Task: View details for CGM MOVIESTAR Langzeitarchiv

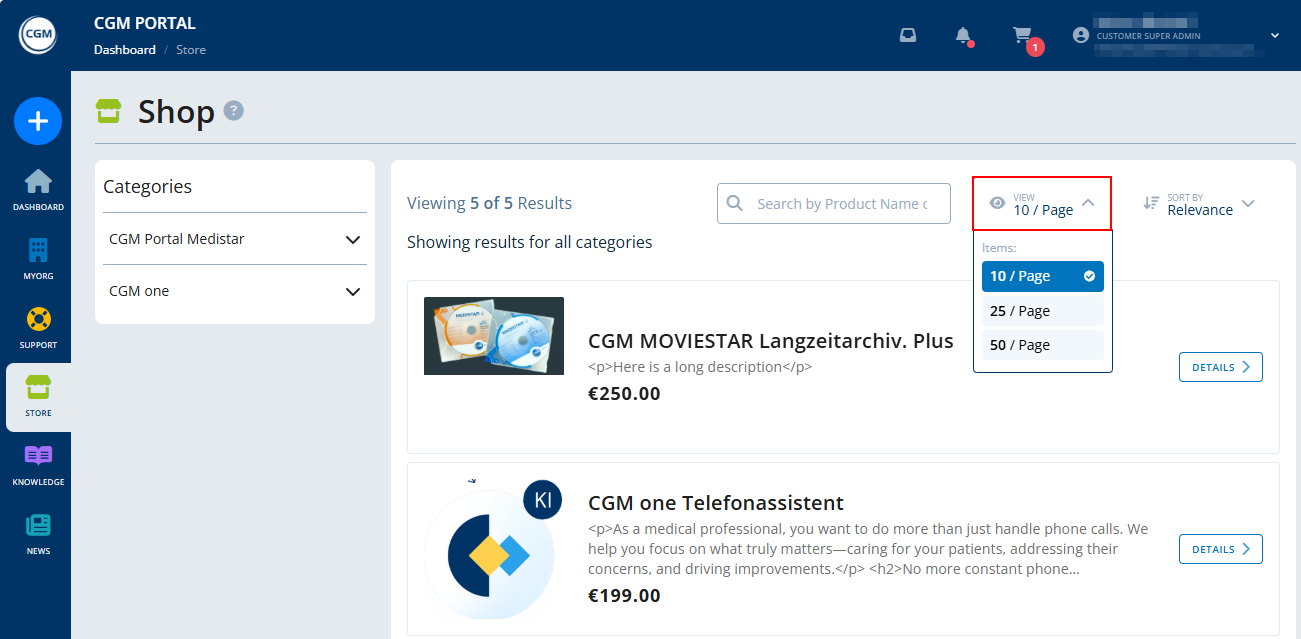Action: click(1220, 367)
